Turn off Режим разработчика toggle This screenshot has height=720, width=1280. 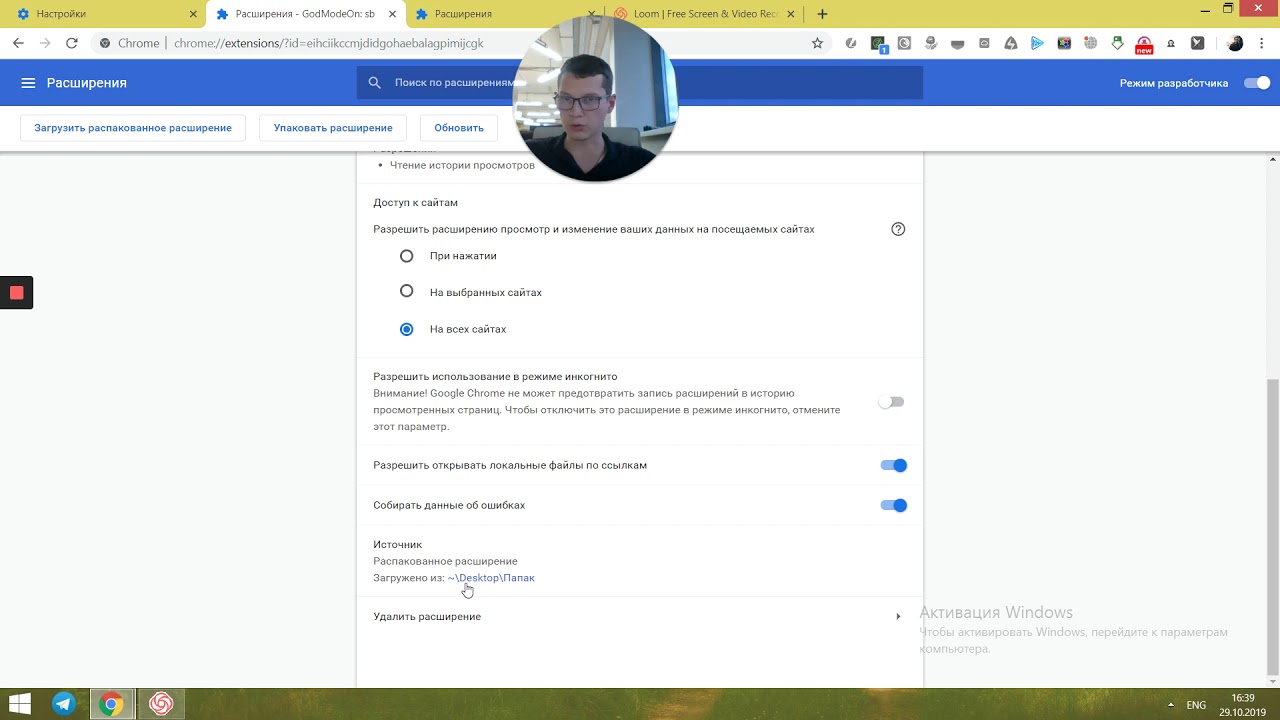[1257, 83]
